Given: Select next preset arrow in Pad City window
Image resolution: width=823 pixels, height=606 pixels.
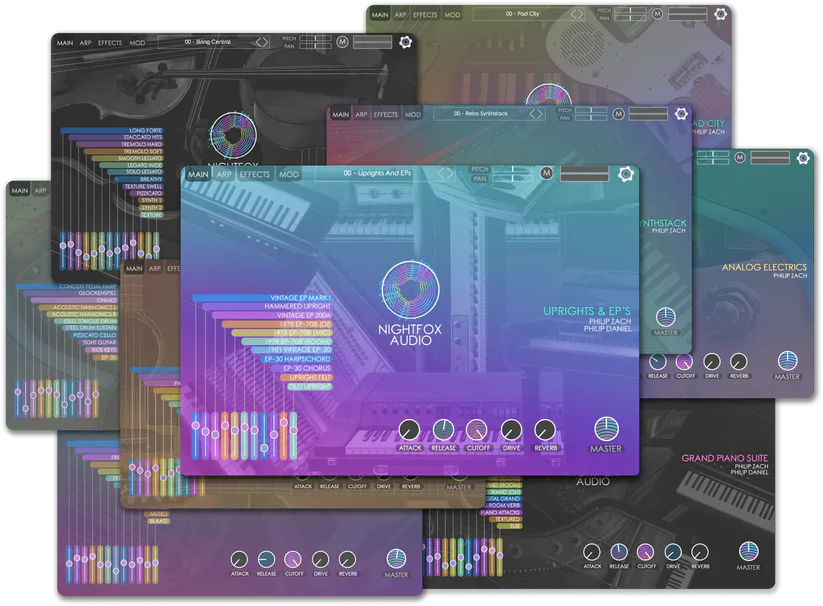Looking at the screenshot, I should click(581, 14).
